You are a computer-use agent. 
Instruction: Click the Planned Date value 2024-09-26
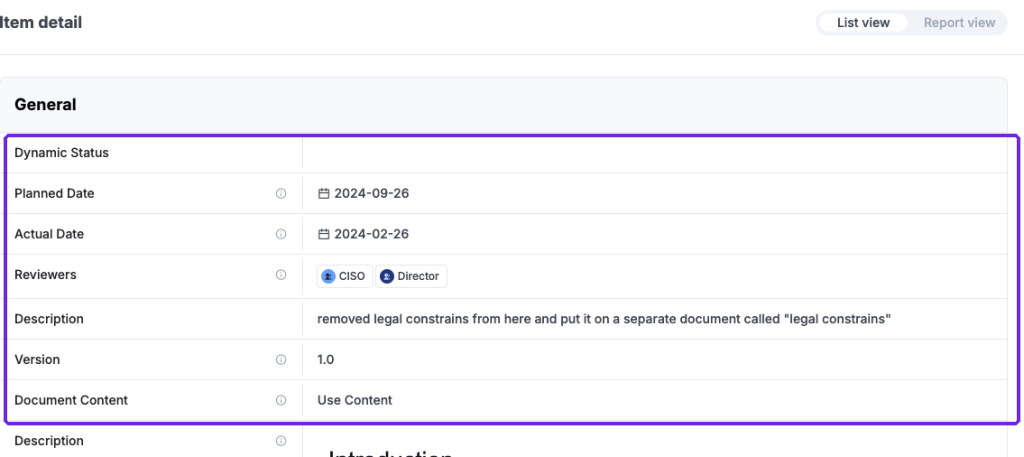372,193
